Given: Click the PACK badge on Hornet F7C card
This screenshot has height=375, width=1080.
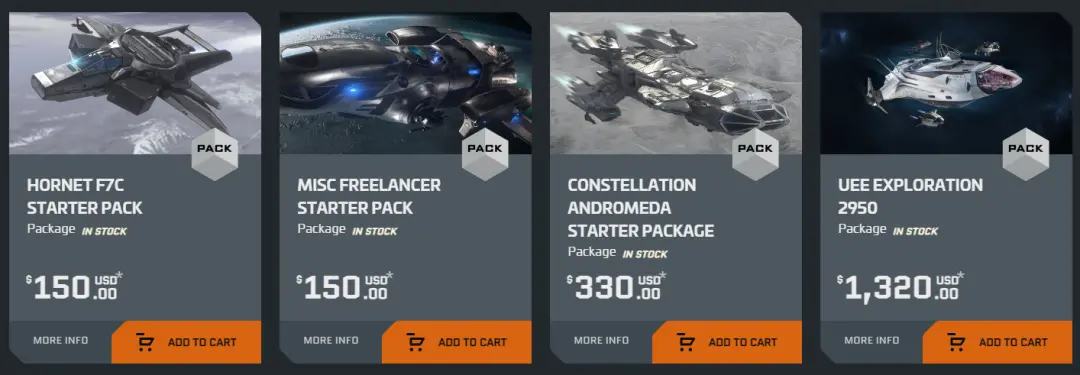Looking at the screenshot, I should click(215, 154).
